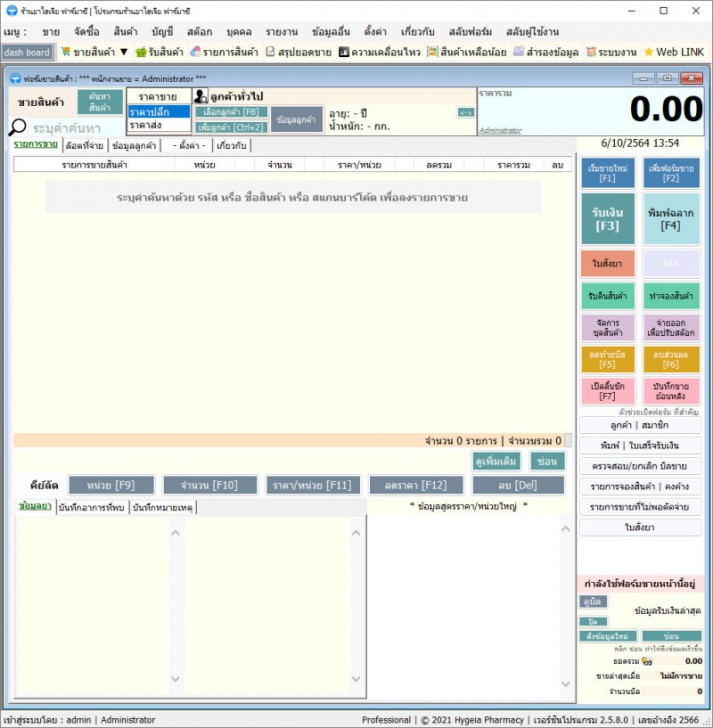Image resolution: width=713 pixels, height=728 pixels.
Task: Open the ตั้งค่า menu in menu bar
Action: click(x=375, y=32)
